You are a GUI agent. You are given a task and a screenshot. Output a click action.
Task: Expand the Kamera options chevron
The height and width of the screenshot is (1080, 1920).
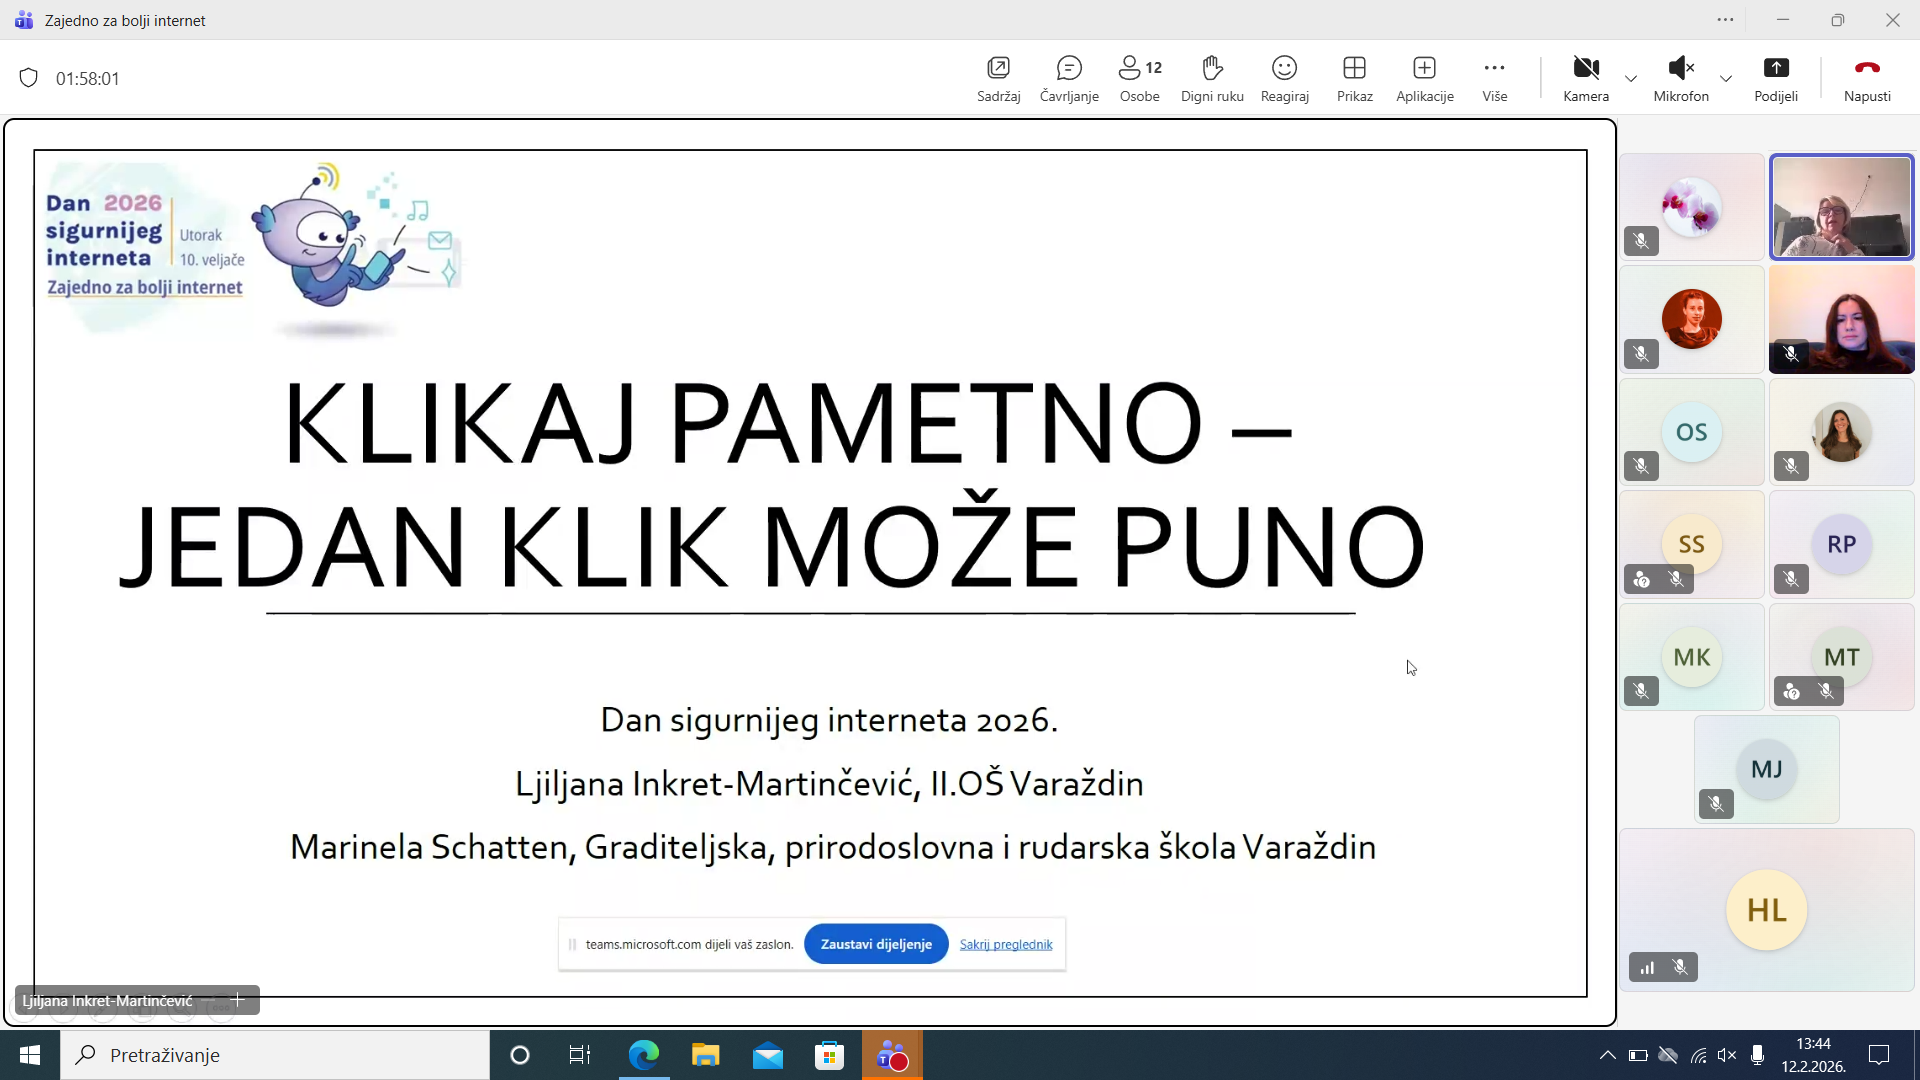pyautogui.click(x=1631, y=78)
